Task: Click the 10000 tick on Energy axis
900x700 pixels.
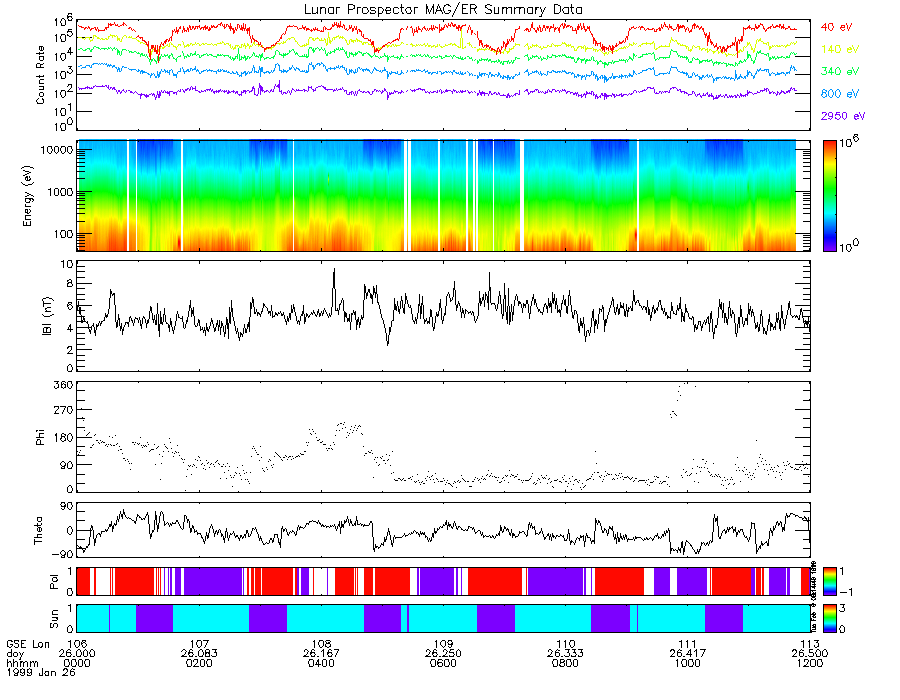Action: pos(56,150)
